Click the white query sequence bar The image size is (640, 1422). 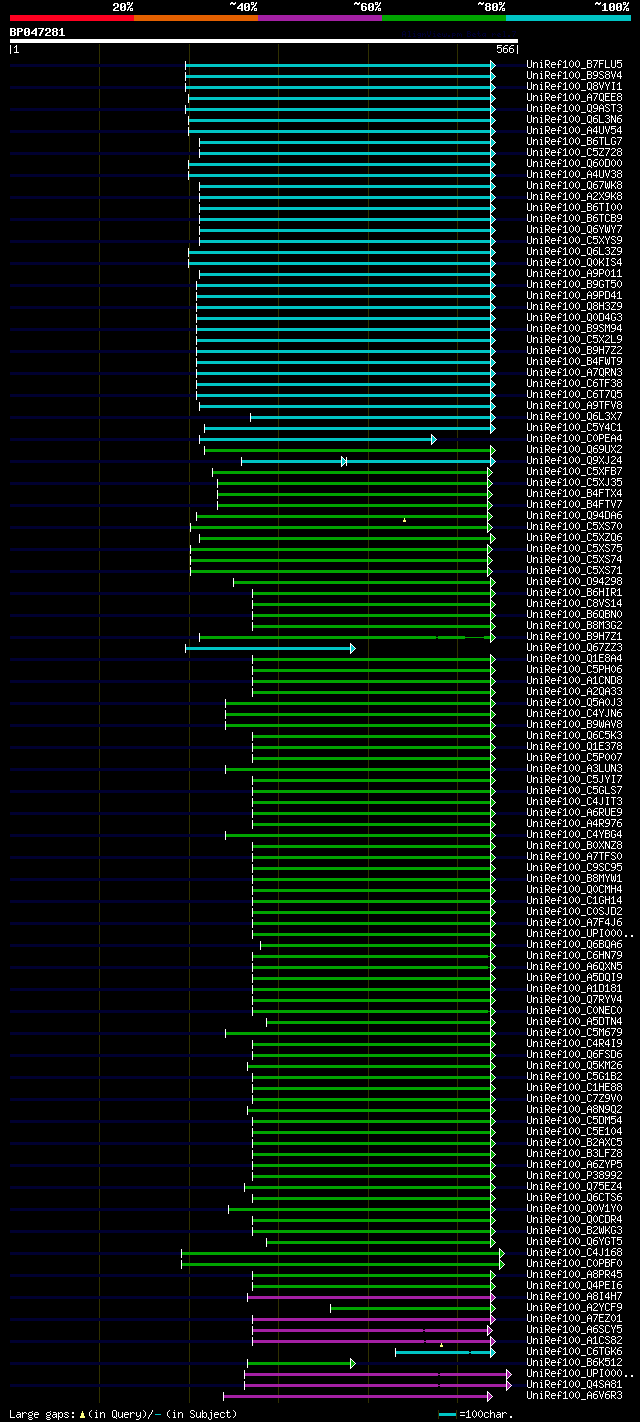[x=263, y=41]
